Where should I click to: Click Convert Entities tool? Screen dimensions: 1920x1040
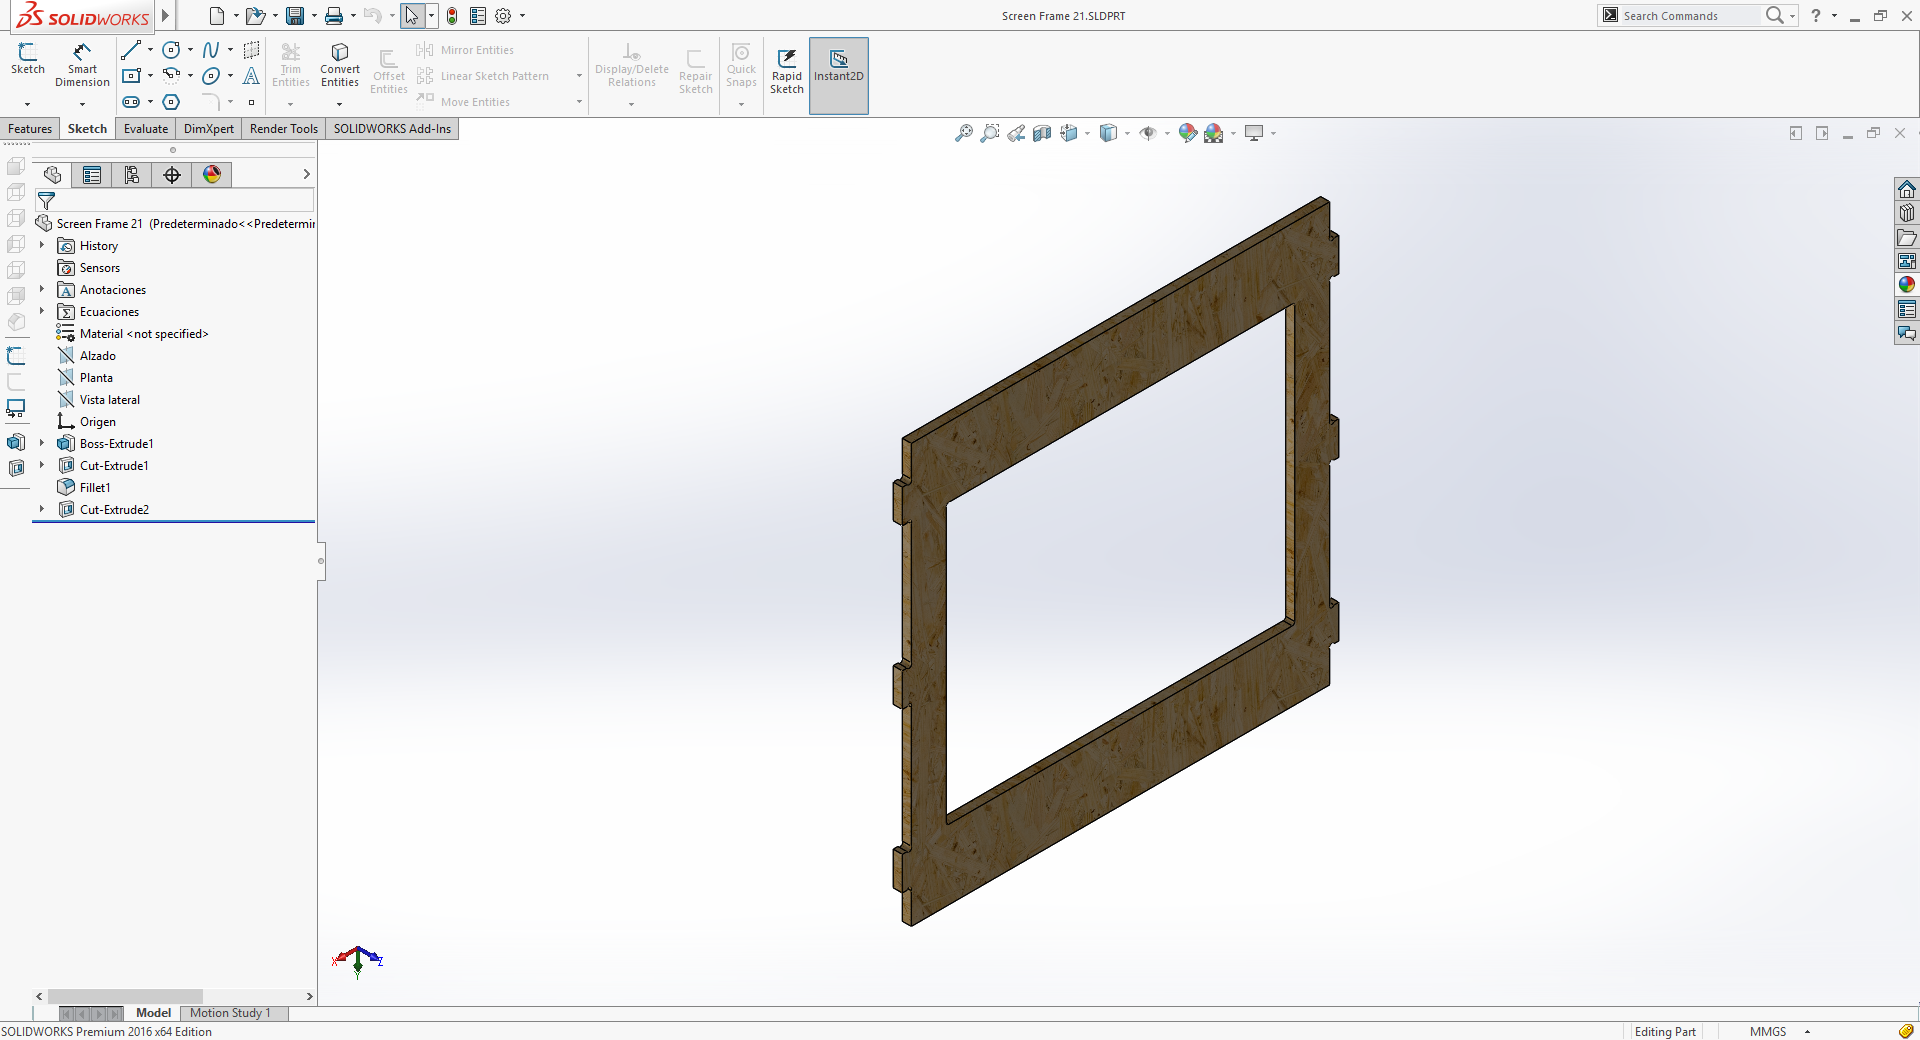click(x=340, y=64)
